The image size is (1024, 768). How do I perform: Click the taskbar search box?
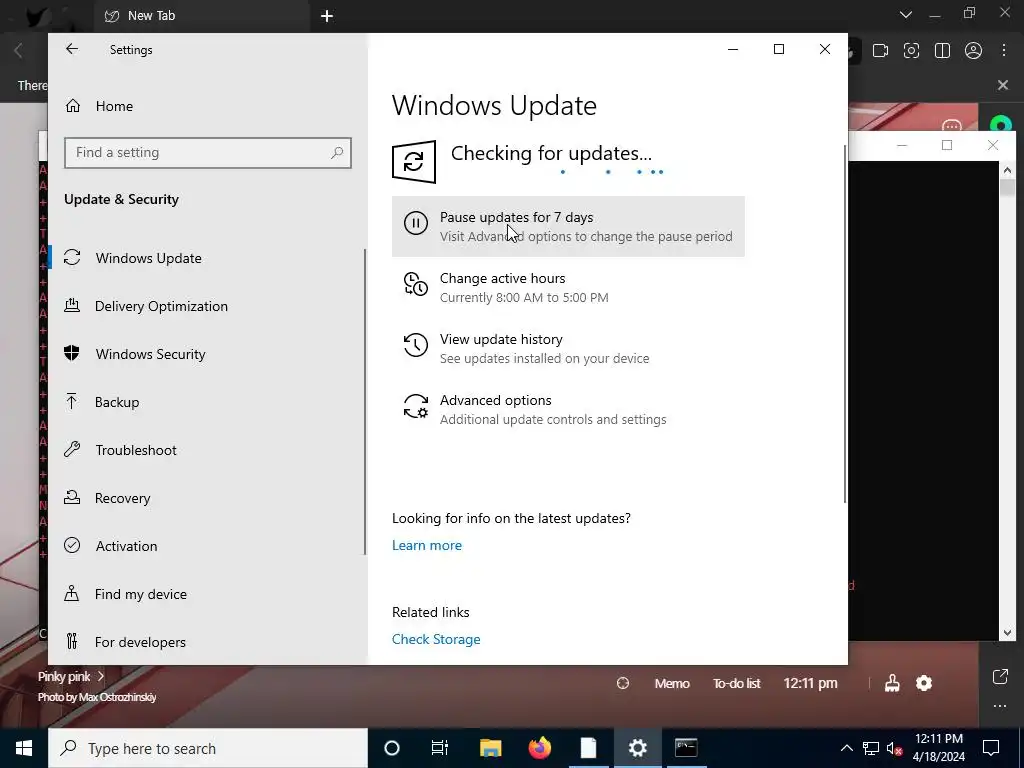[x=208, y=748]
